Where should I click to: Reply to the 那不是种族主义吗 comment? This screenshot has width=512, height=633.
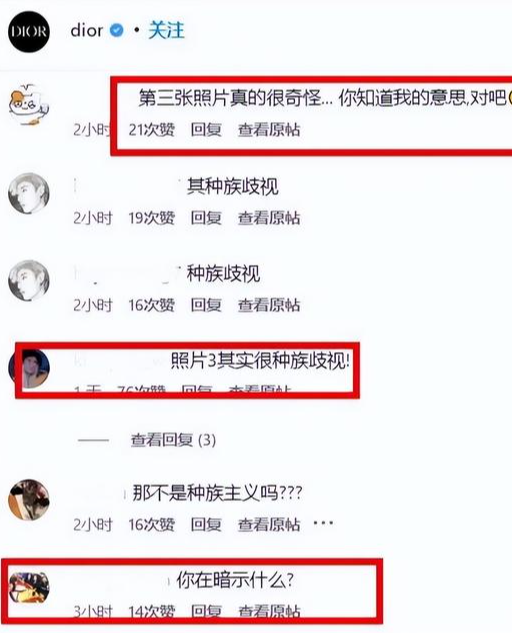pyautogui.click(x=206, y=524)
